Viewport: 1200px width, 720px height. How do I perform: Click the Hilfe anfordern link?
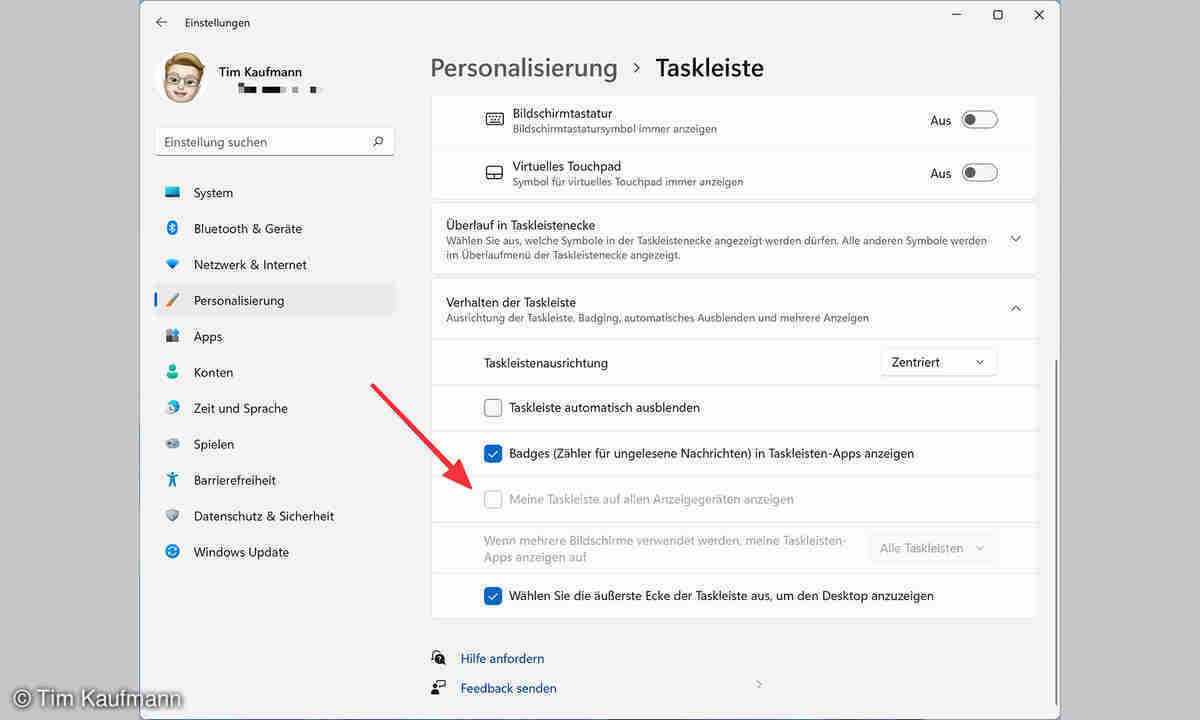(502, 659)
